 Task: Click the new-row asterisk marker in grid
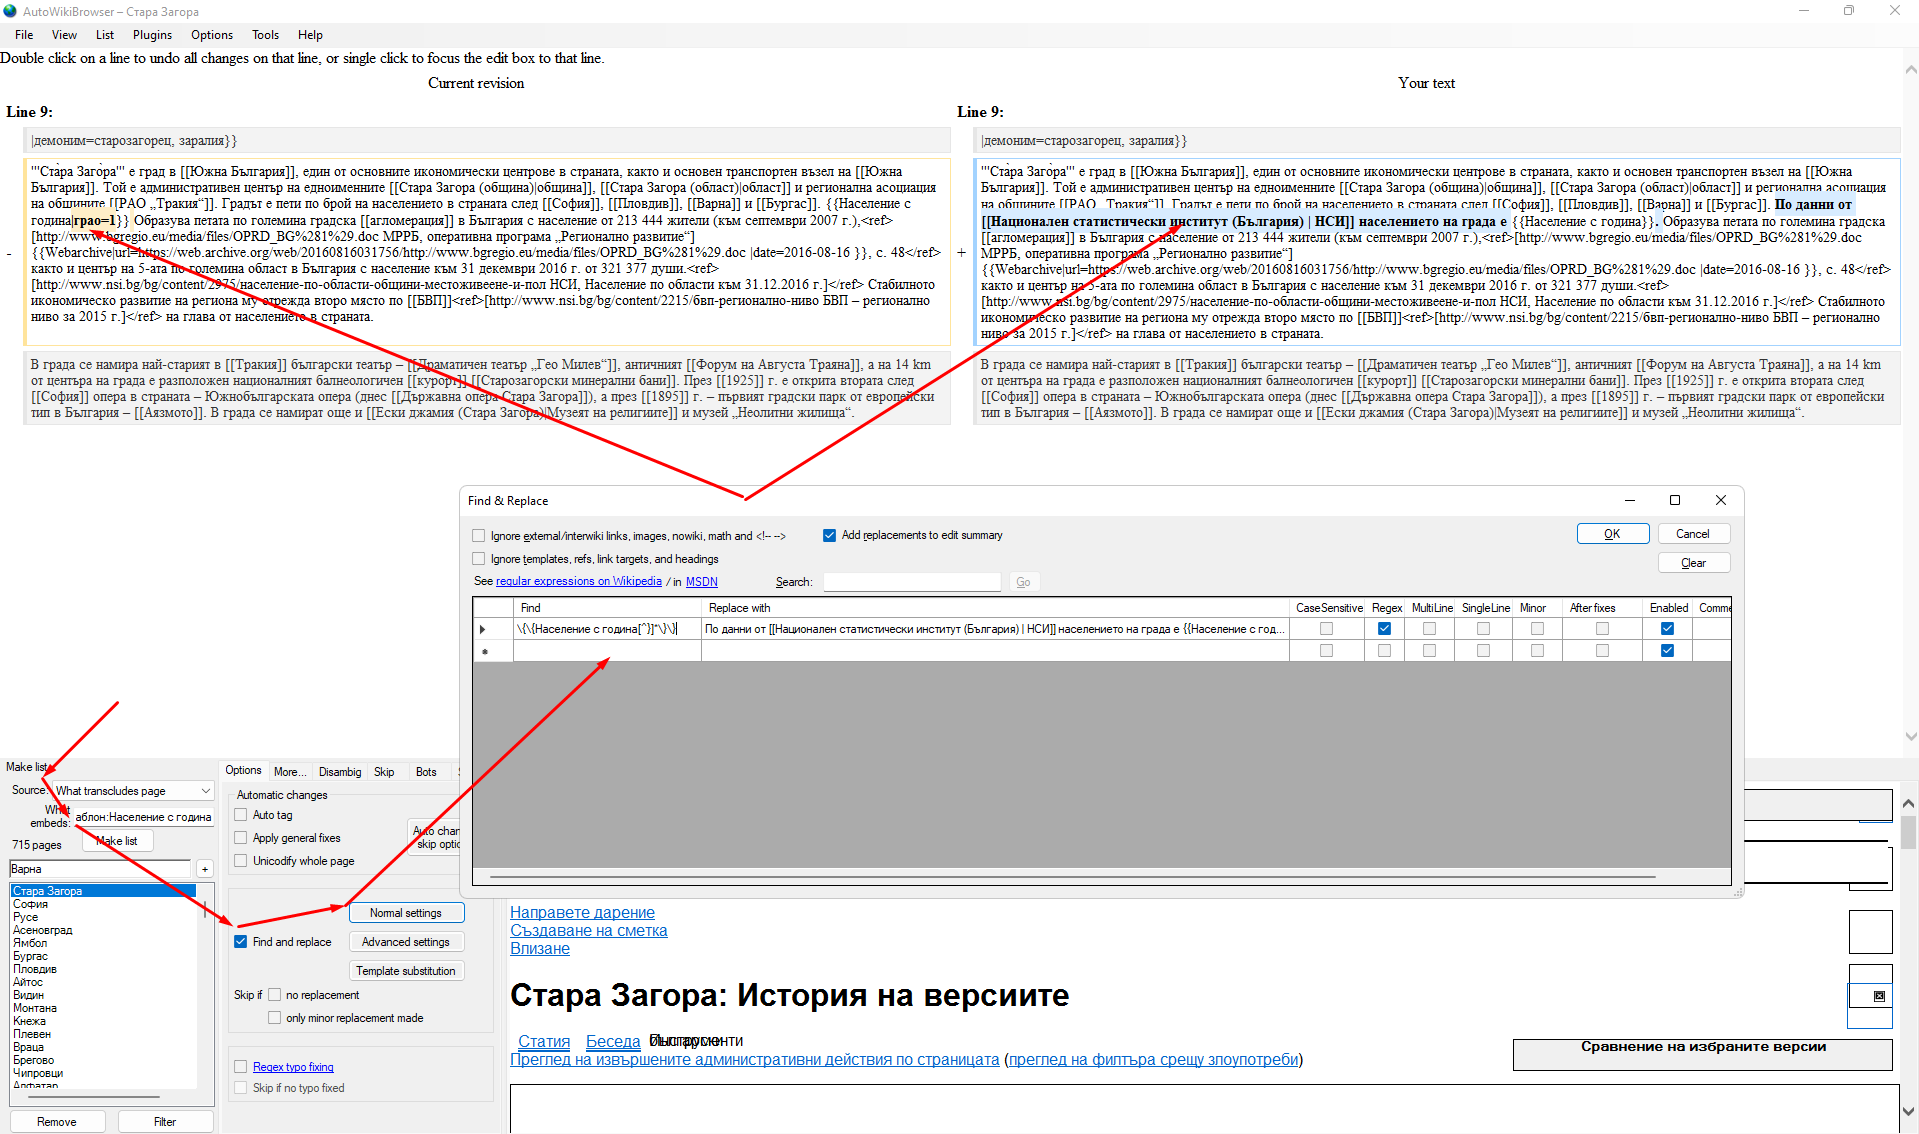(x=485, y=651)
